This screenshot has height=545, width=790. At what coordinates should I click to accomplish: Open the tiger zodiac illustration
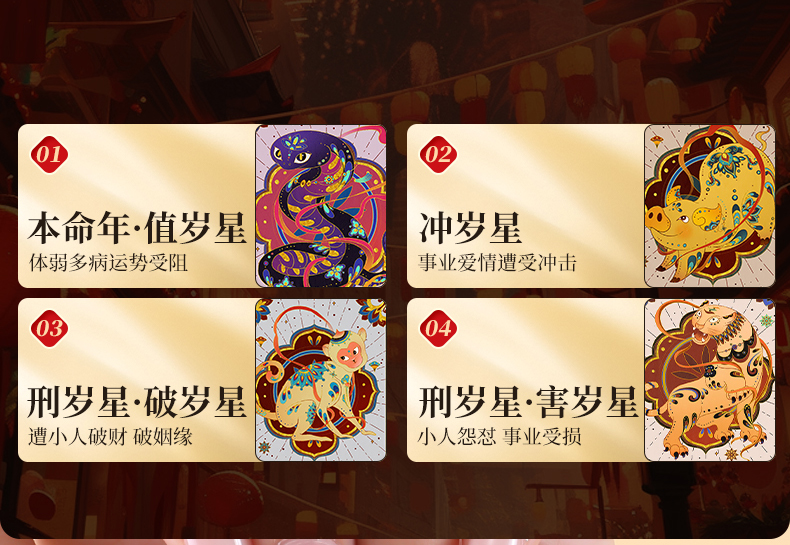click(x=709, y=380)
